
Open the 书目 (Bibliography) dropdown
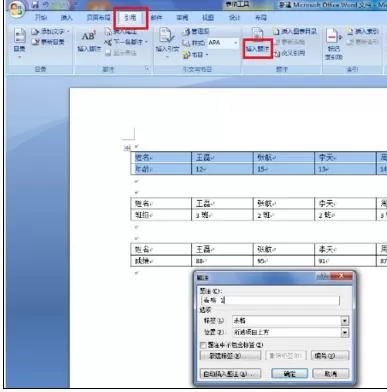coord(196,54)
